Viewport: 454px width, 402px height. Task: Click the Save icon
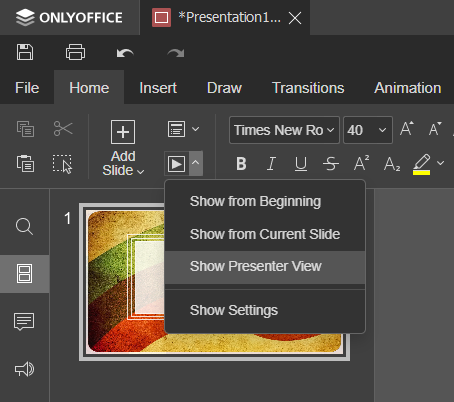(x=25, y=52)
